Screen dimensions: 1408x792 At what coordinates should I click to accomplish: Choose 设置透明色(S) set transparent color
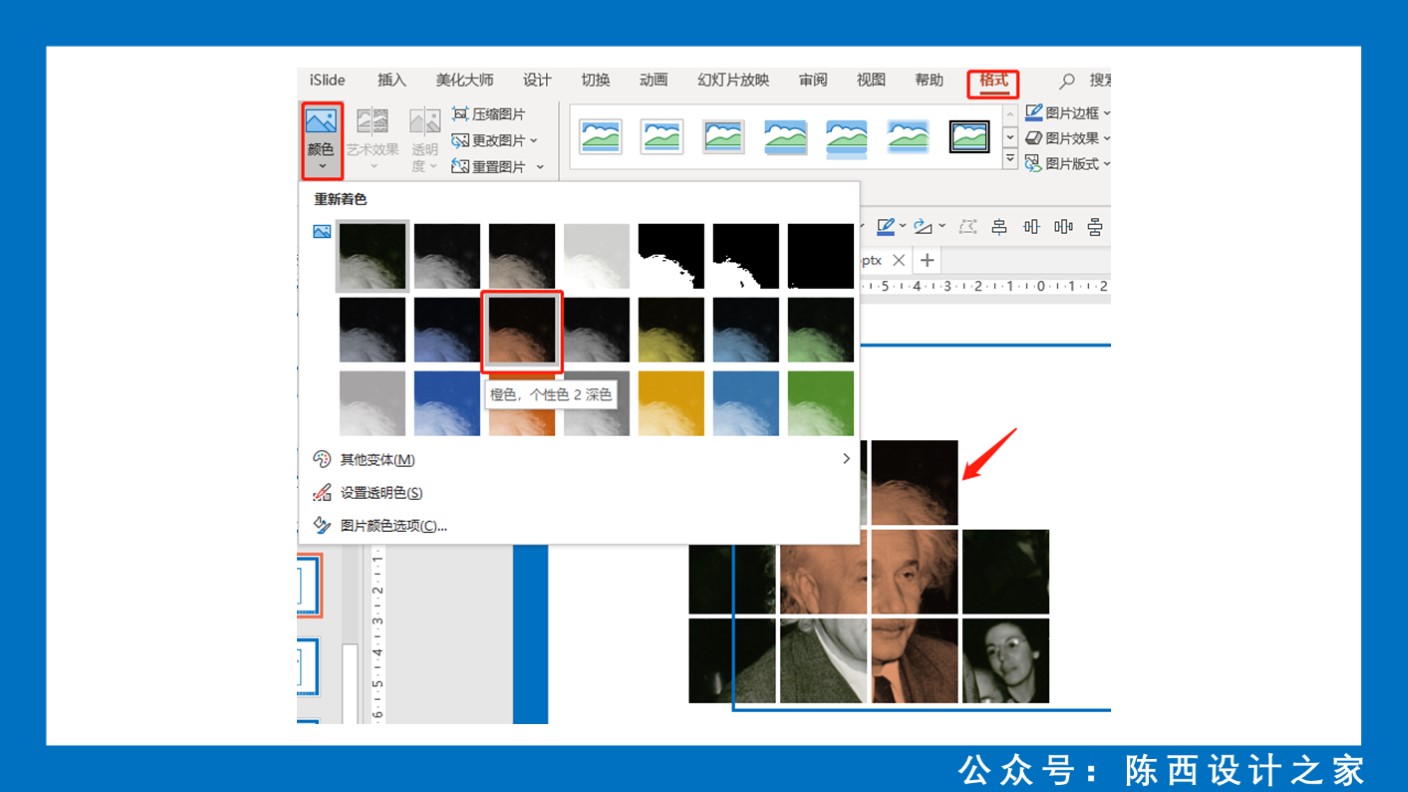[x=381, y=493]
